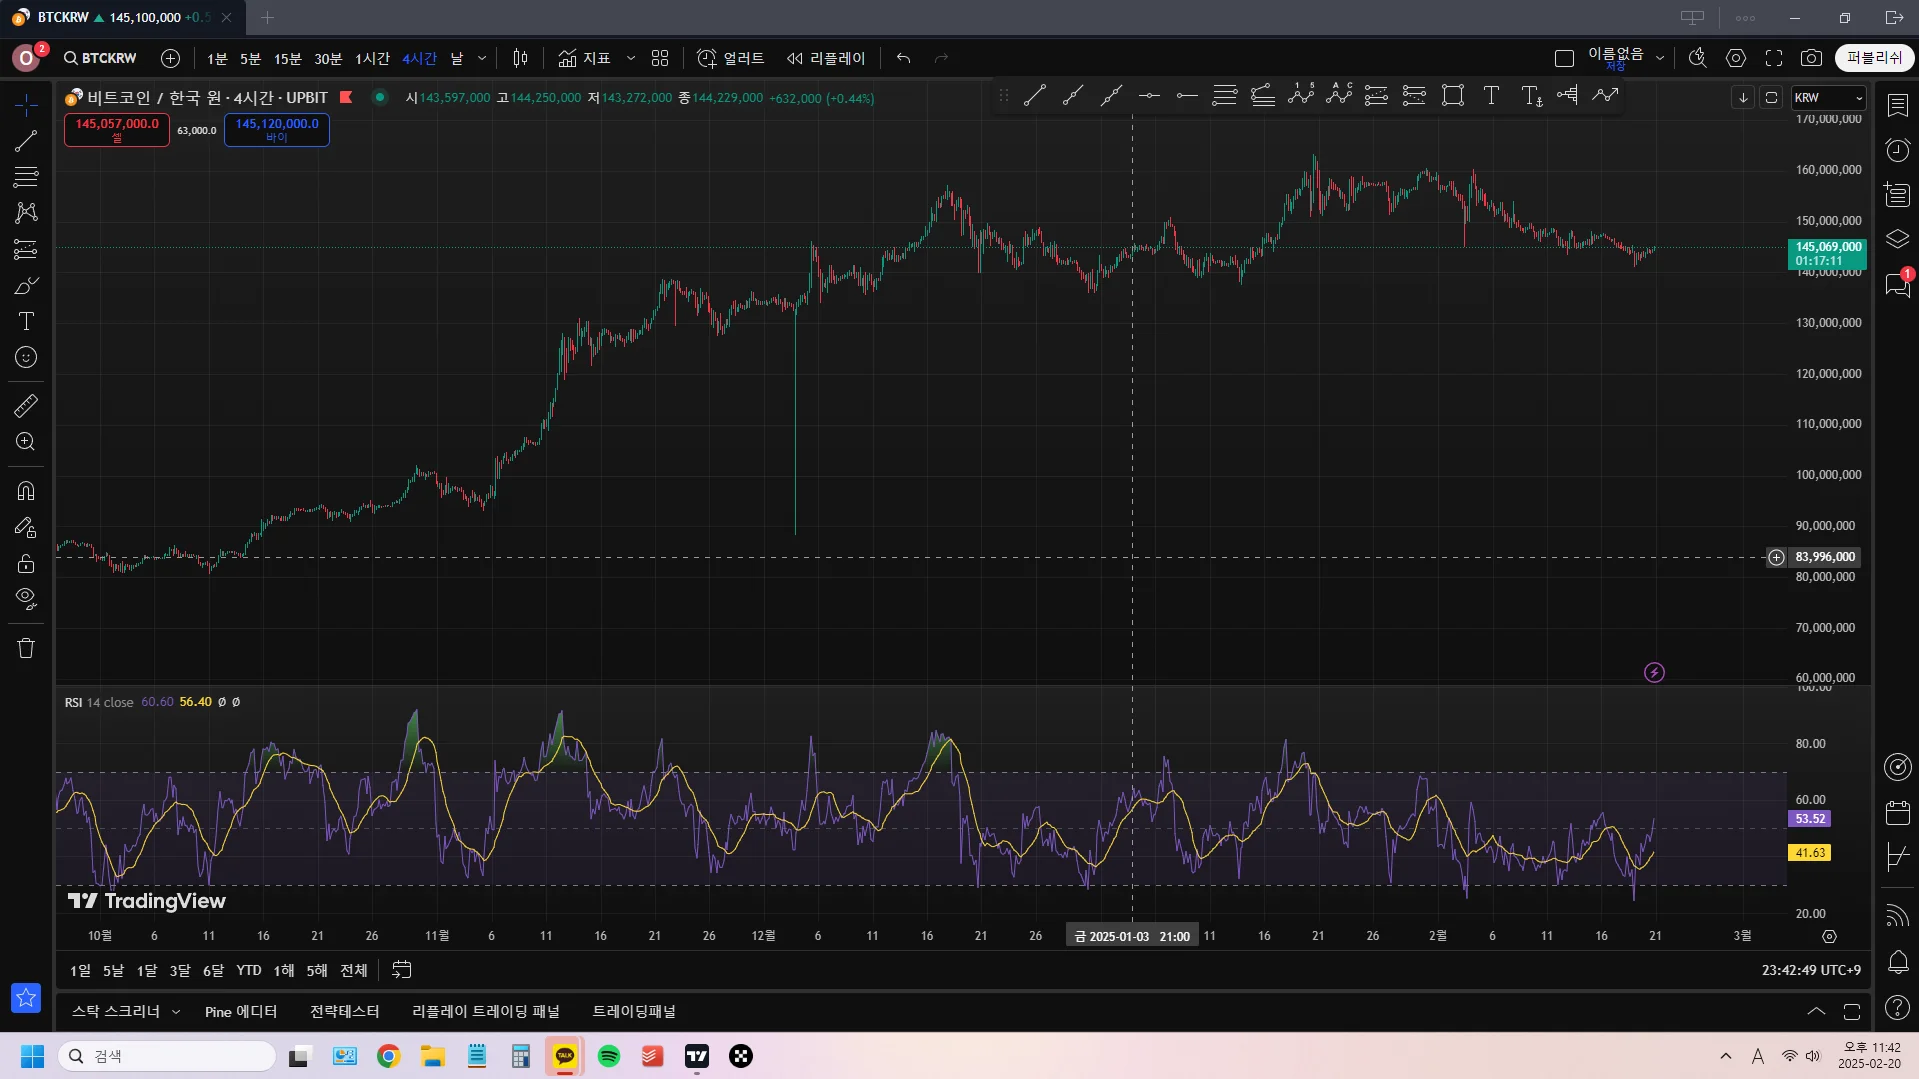
Task: Click the undo arrow in top toolbar
Action: [903, 58]
